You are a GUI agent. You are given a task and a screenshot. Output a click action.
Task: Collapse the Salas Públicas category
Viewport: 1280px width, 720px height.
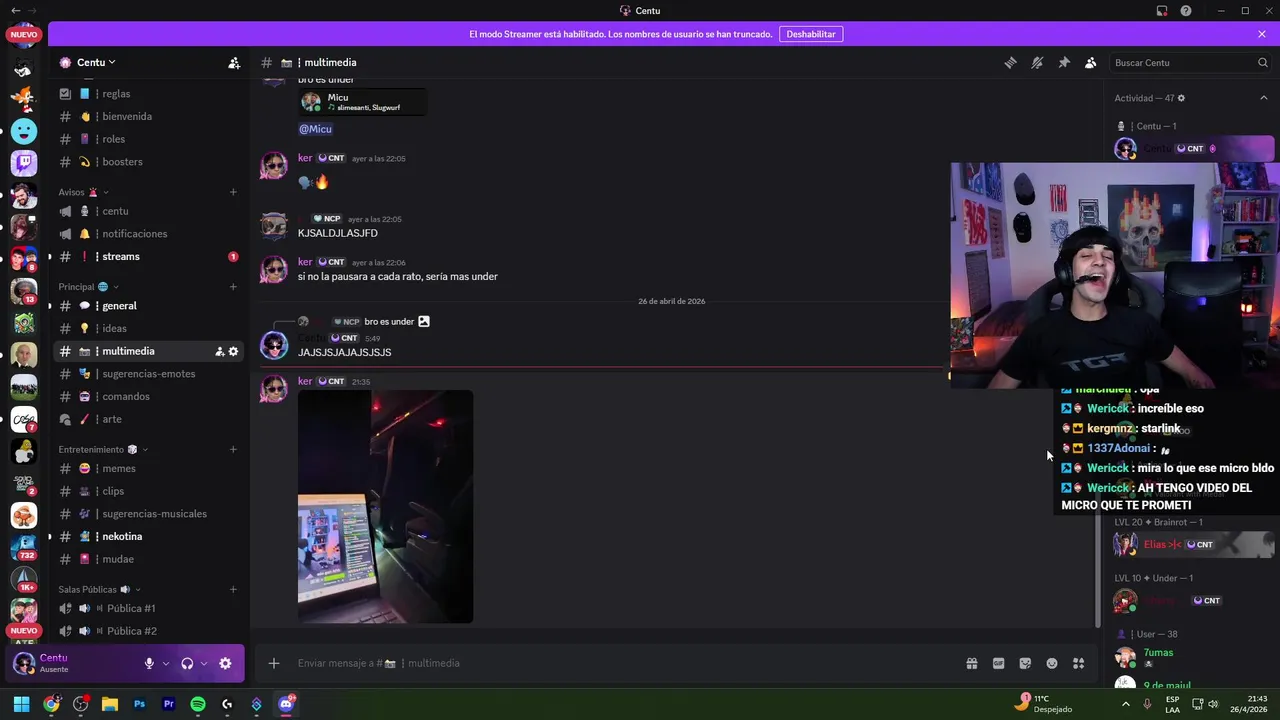point(99,590)
